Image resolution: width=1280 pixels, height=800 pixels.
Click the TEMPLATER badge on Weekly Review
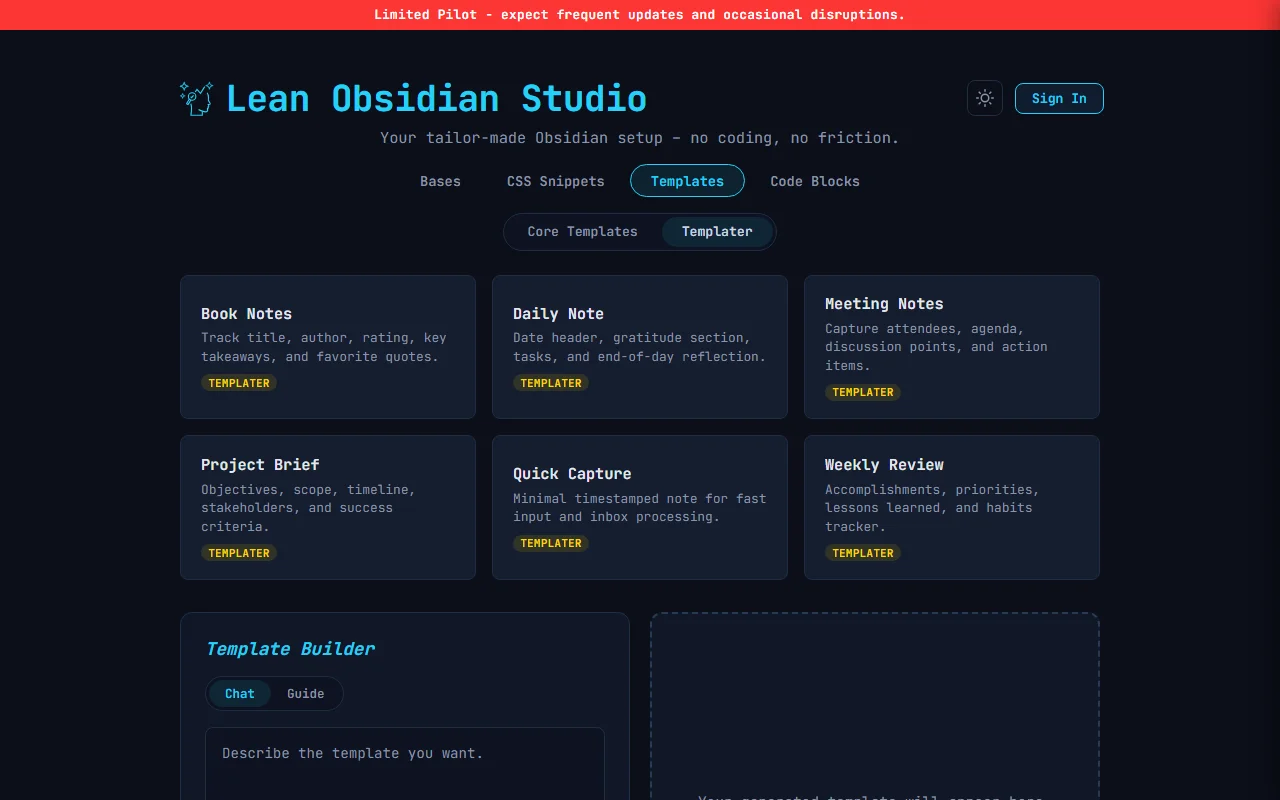(x=863, y=553)
